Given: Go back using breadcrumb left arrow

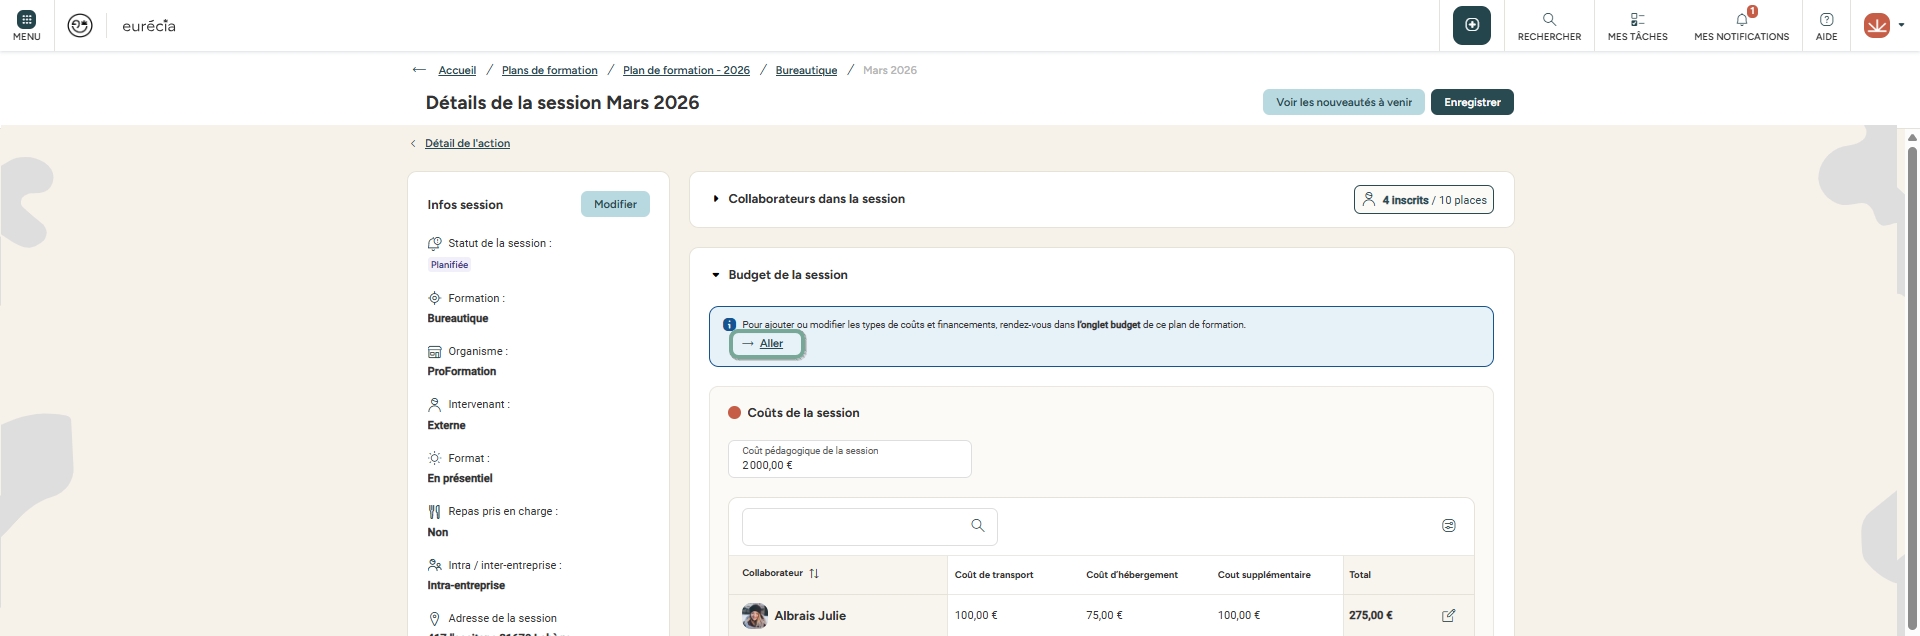Looking at the screenshot, I should [x=419, y=70].
